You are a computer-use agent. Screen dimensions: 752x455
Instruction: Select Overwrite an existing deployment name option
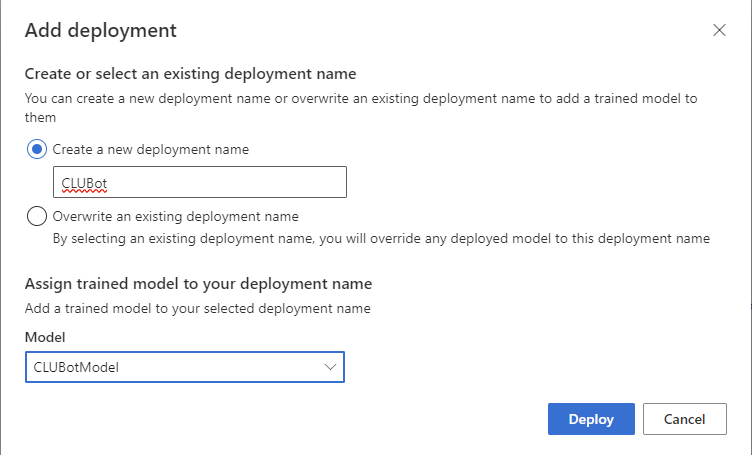pos(37,216)
